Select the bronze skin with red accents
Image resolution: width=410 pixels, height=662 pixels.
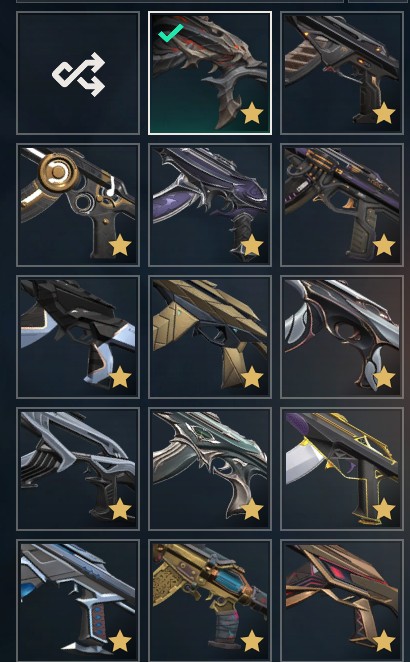342,600
